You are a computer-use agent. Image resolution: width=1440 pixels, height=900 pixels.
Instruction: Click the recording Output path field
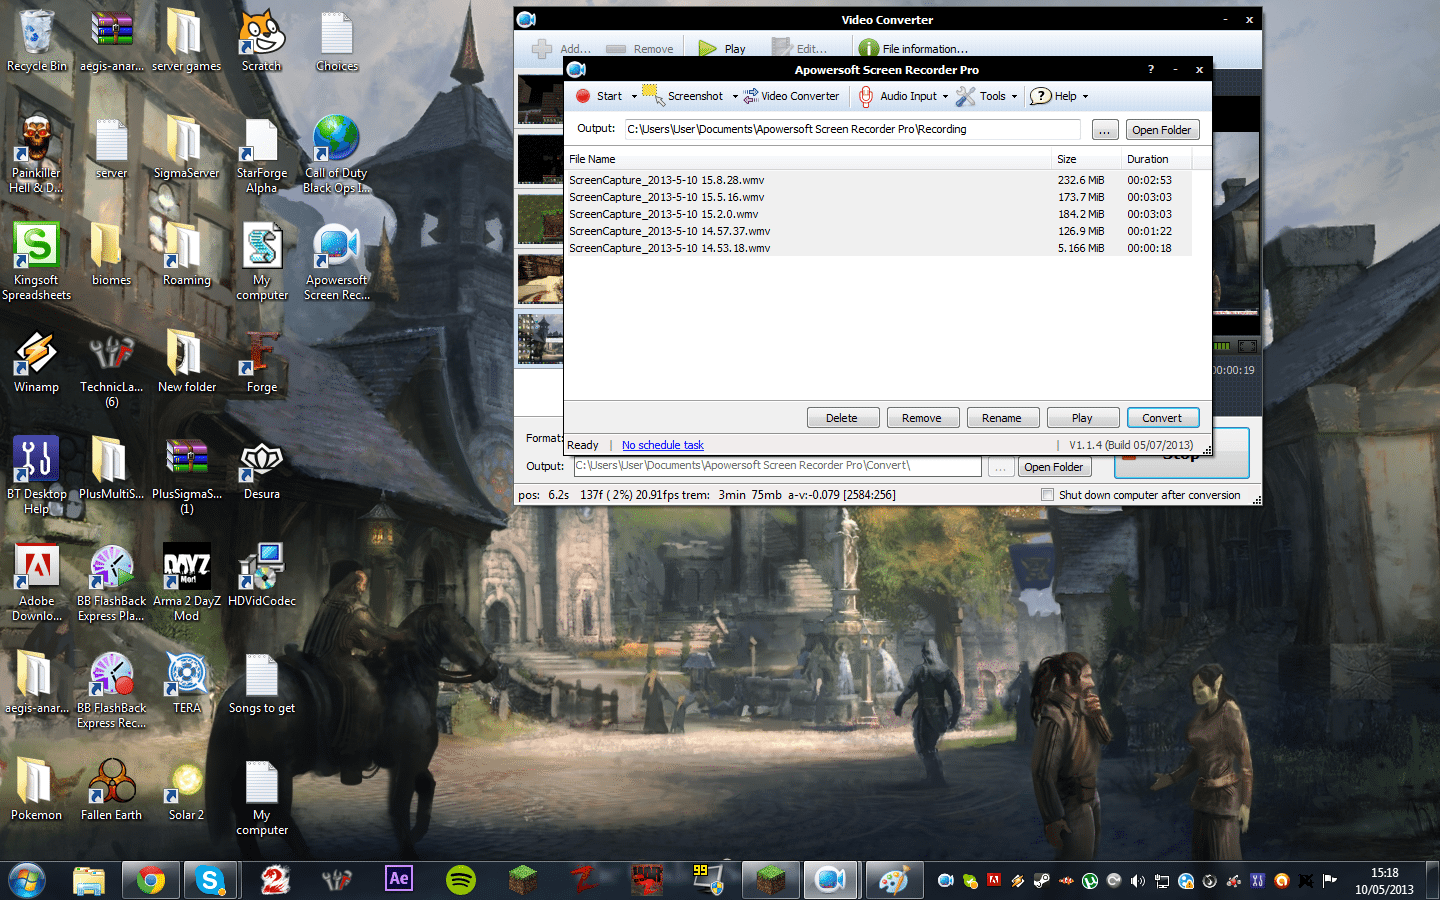852,129
